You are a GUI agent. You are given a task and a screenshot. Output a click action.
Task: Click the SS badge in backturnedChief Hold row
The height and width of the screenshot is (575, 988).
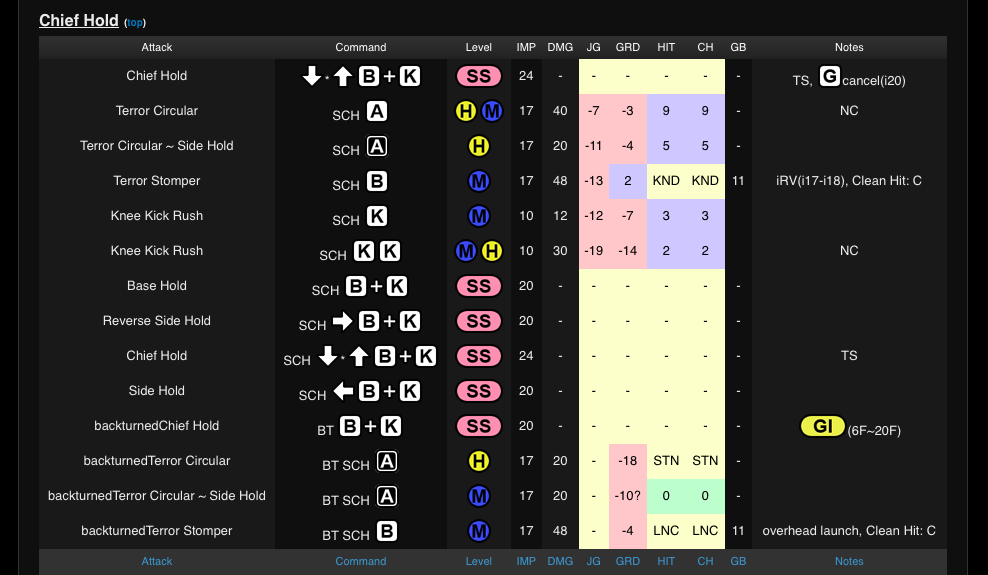point(479,426)
